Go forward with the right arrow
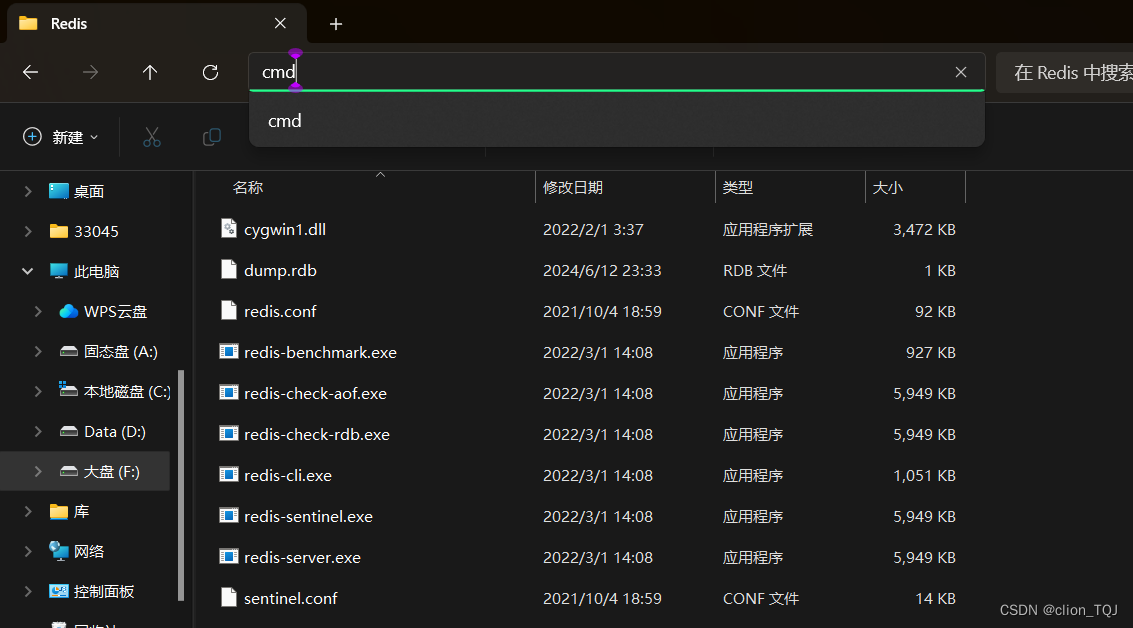 [x=90, y=72]
